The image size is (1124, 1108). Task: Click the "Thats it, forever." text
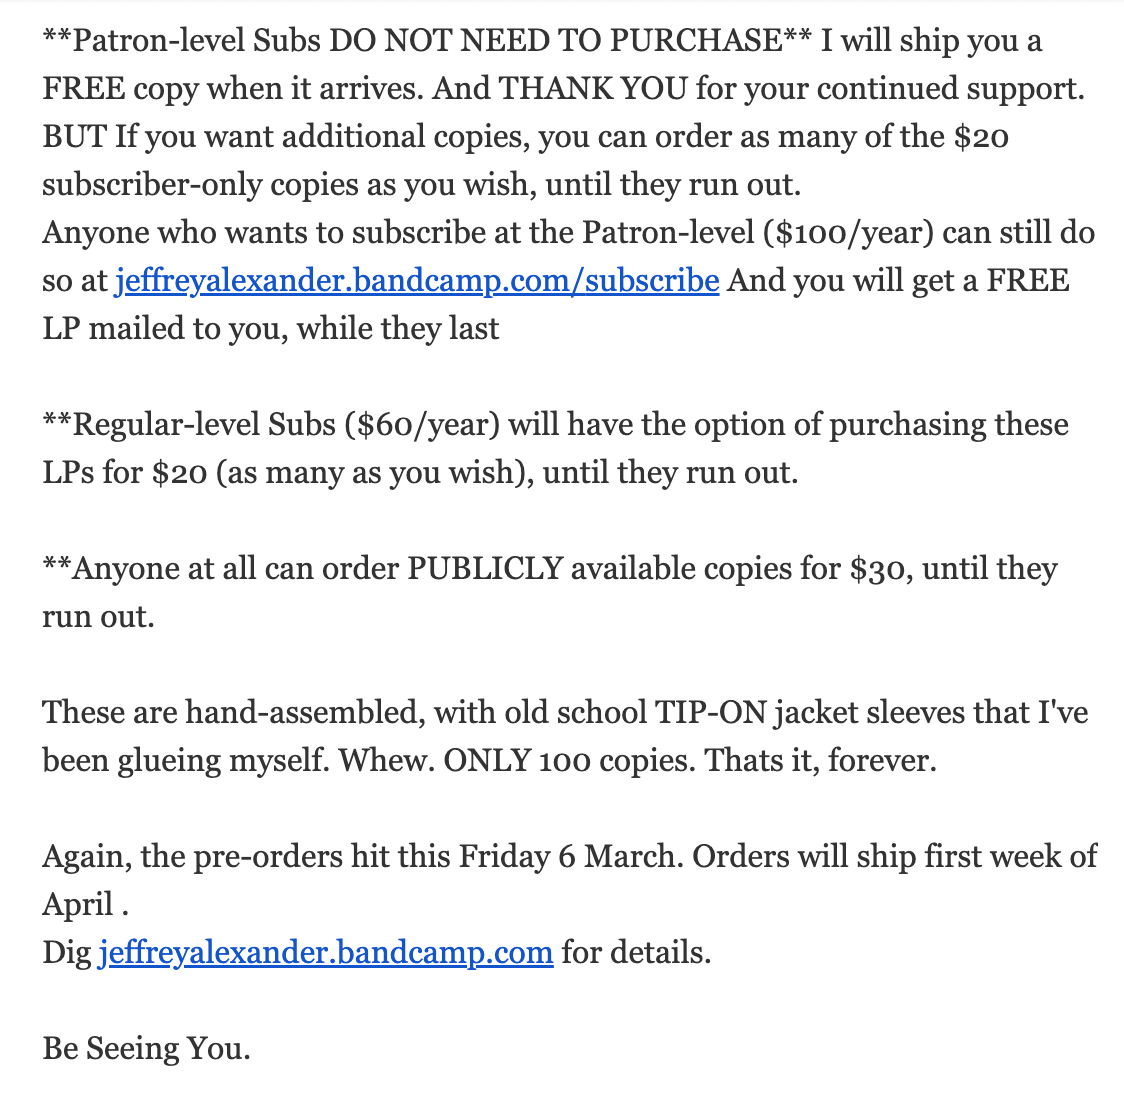[820, 761]
